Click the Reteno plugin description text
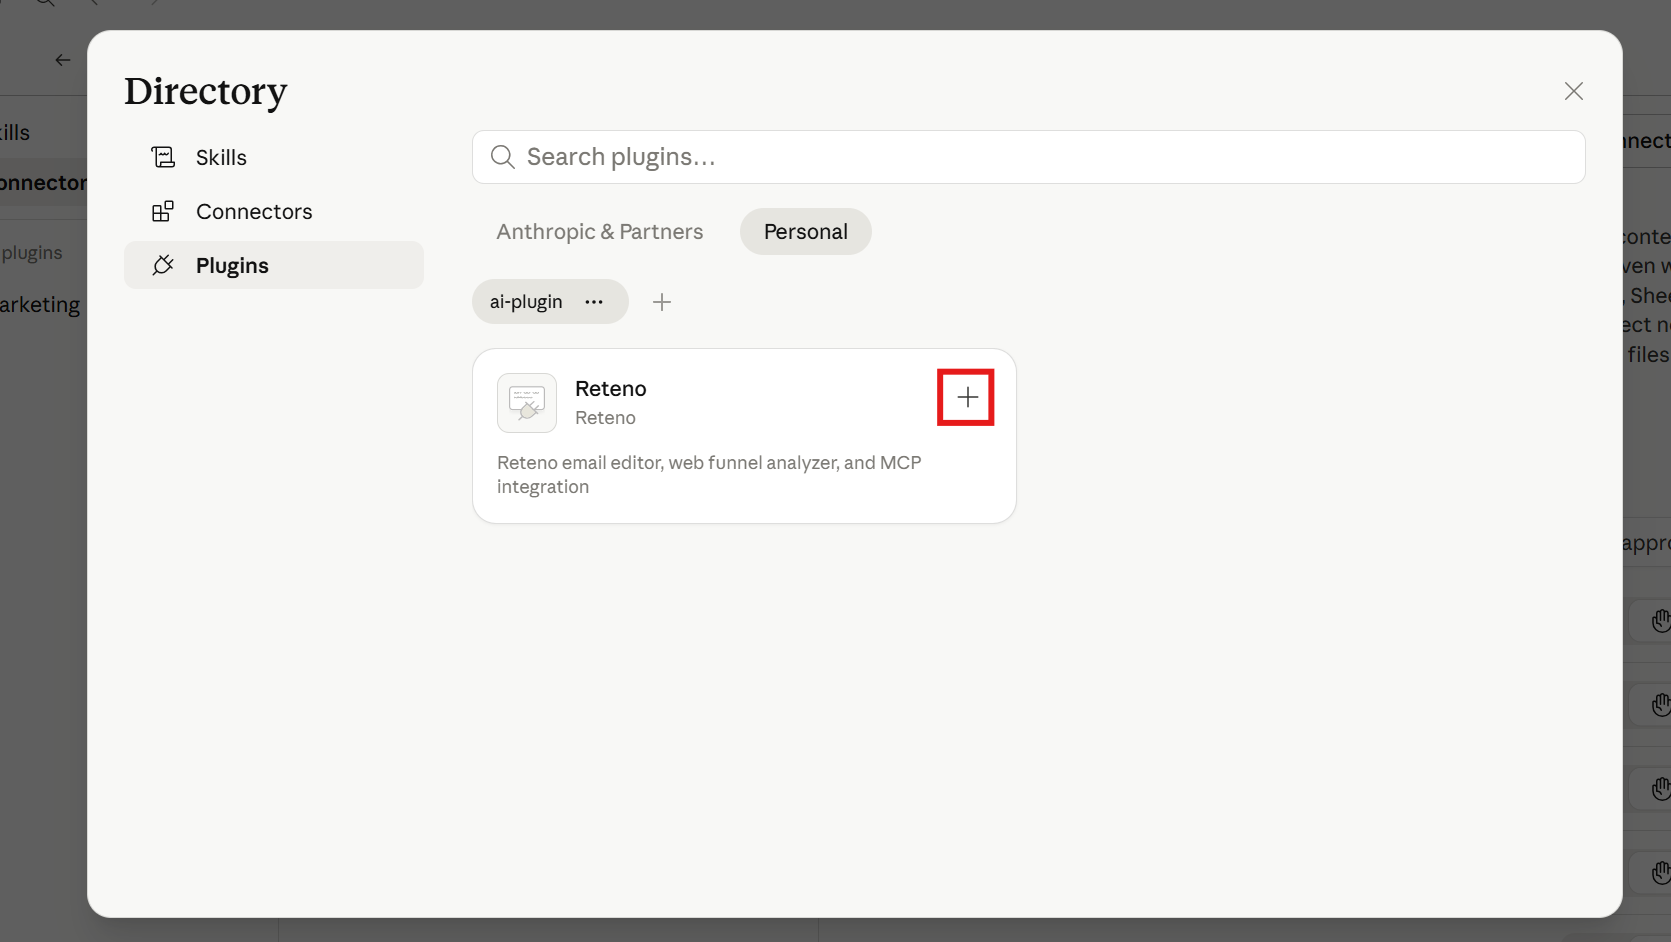The image size is (1671, 942). 709,475
